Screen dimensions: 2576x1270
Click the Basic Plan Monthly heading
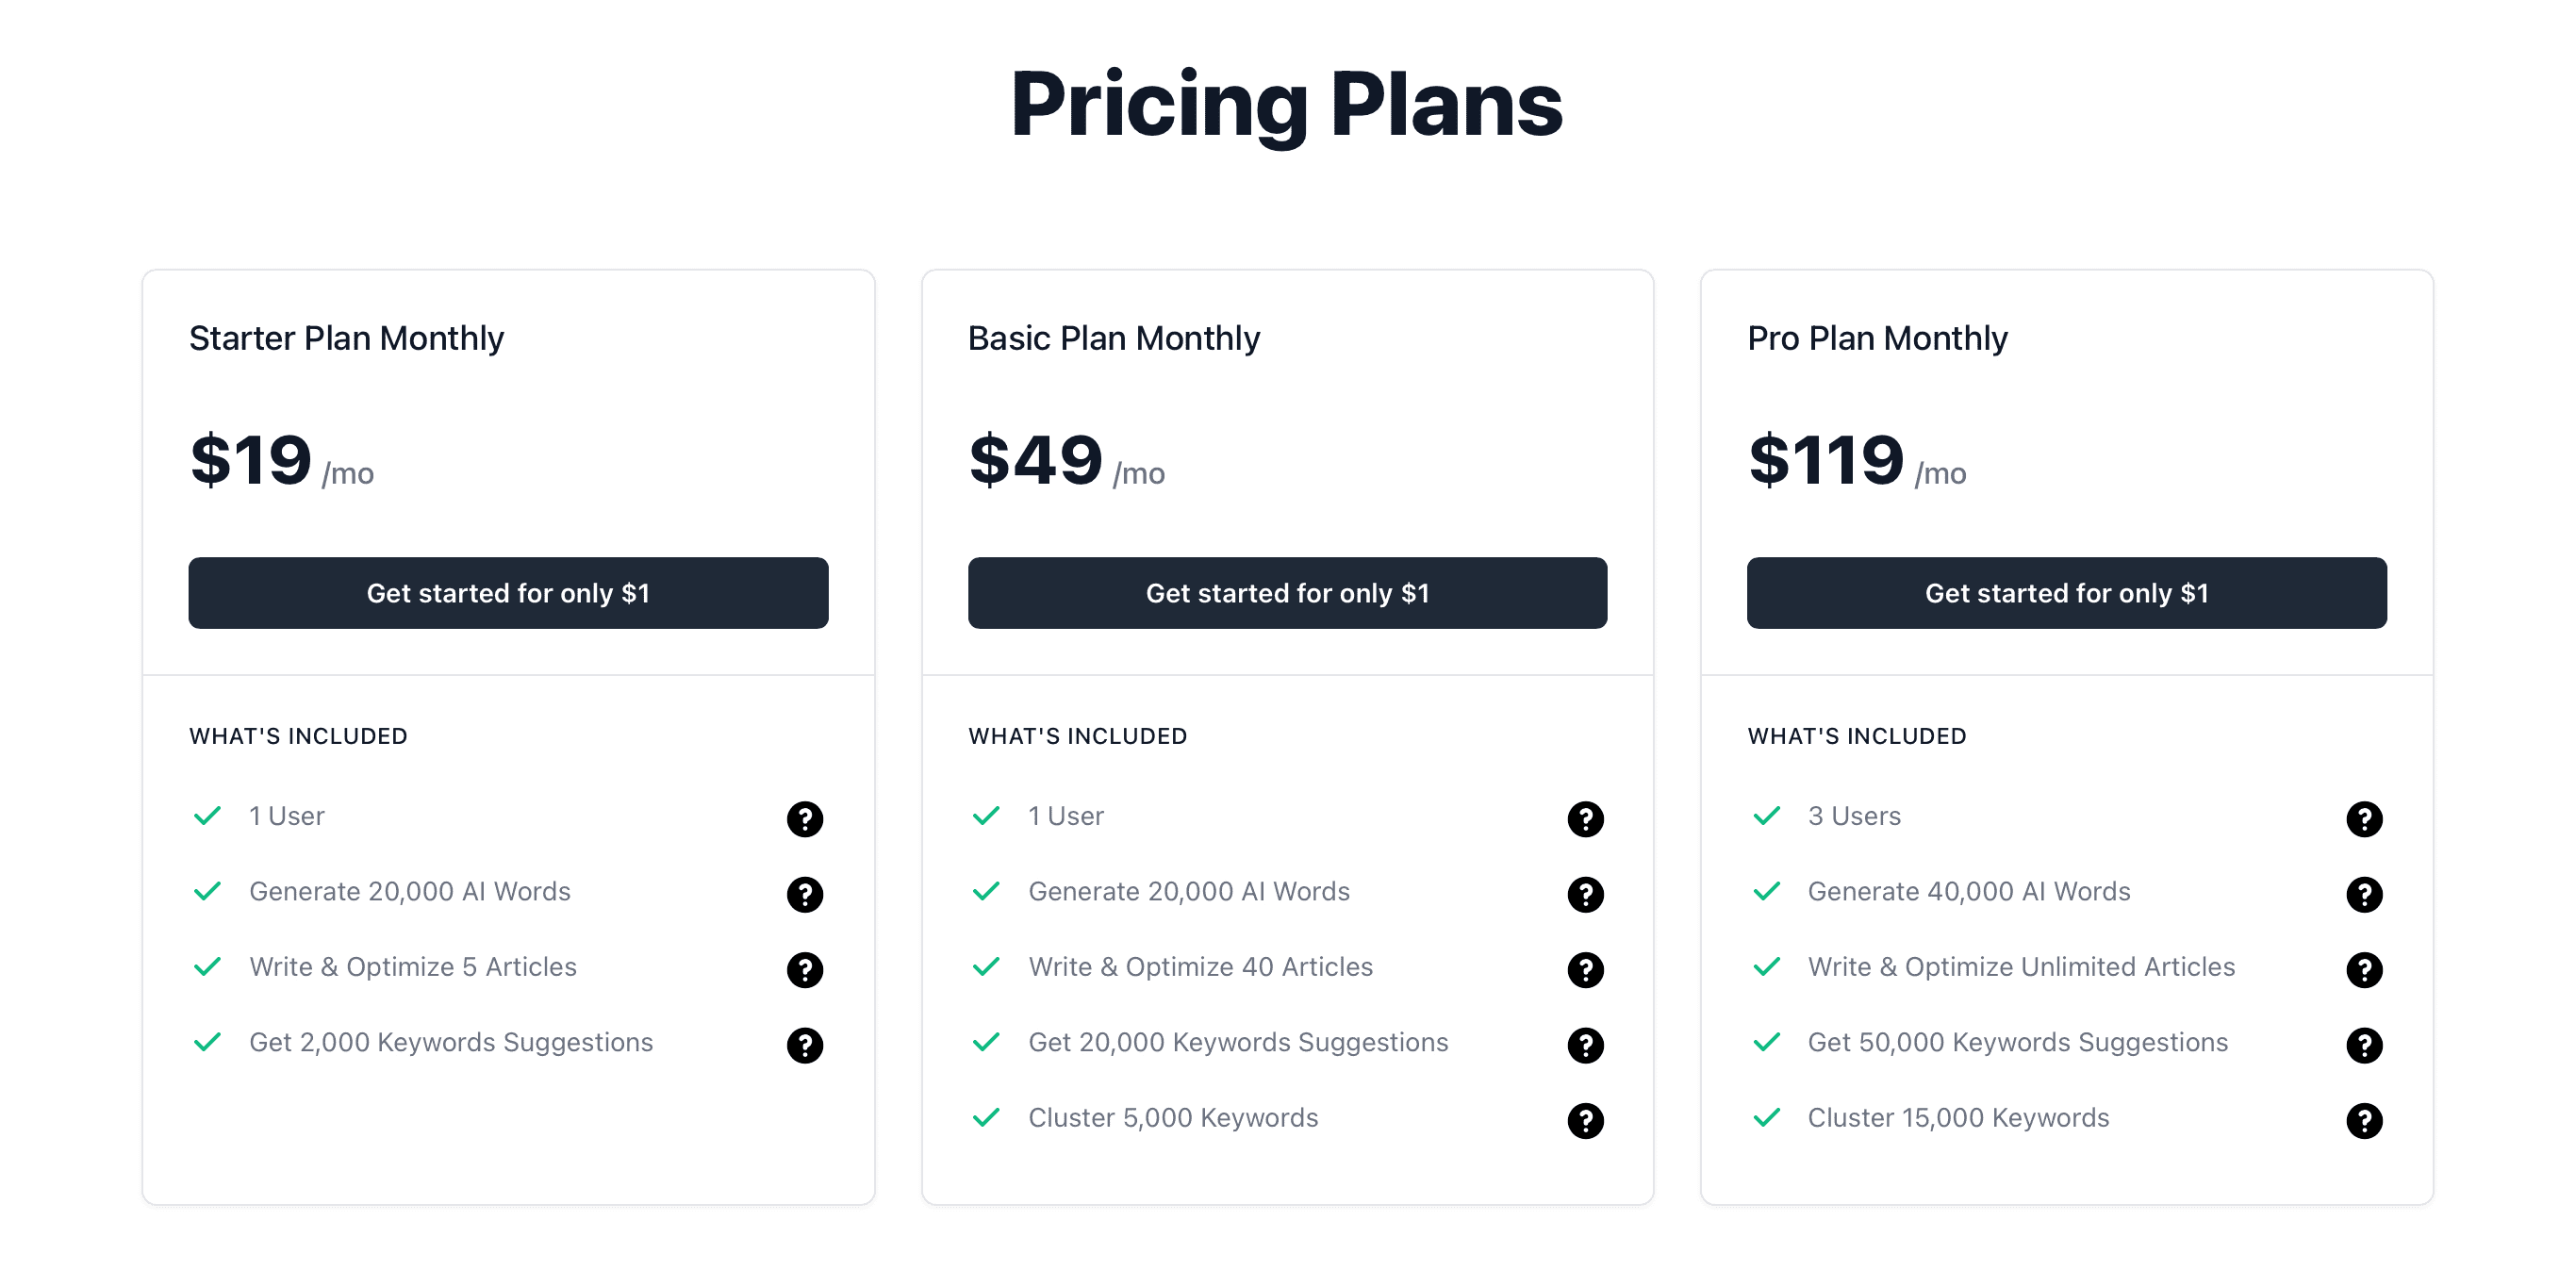(x=1113, y=338)
